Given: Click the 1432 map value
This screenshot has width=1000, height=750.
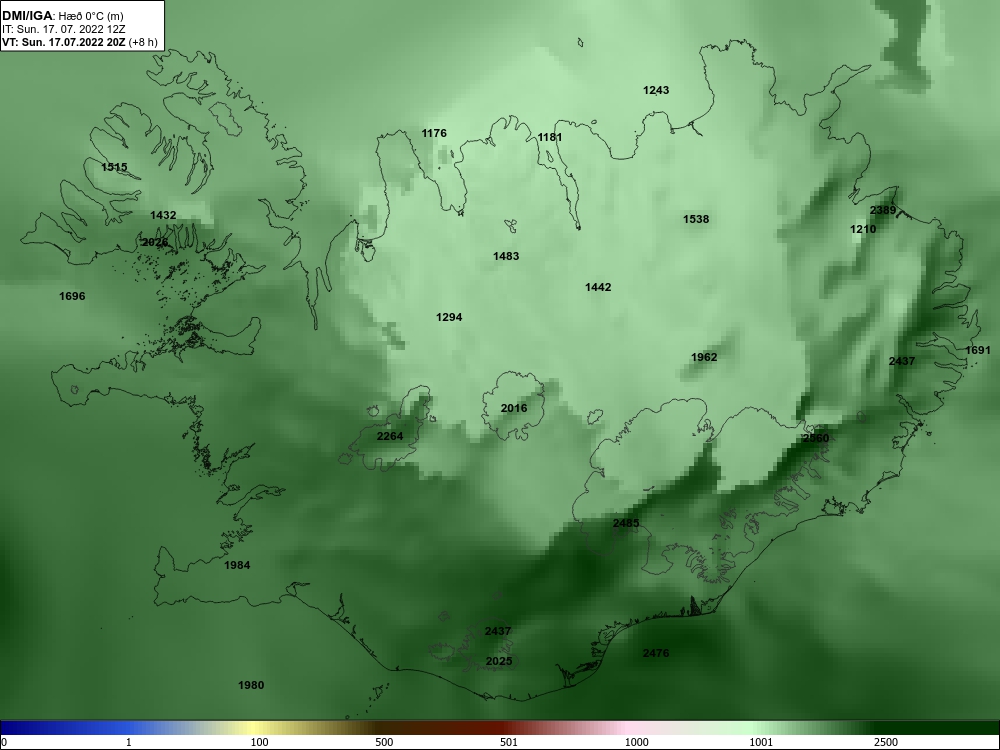Looking at the screenshot, I should 163,215.
